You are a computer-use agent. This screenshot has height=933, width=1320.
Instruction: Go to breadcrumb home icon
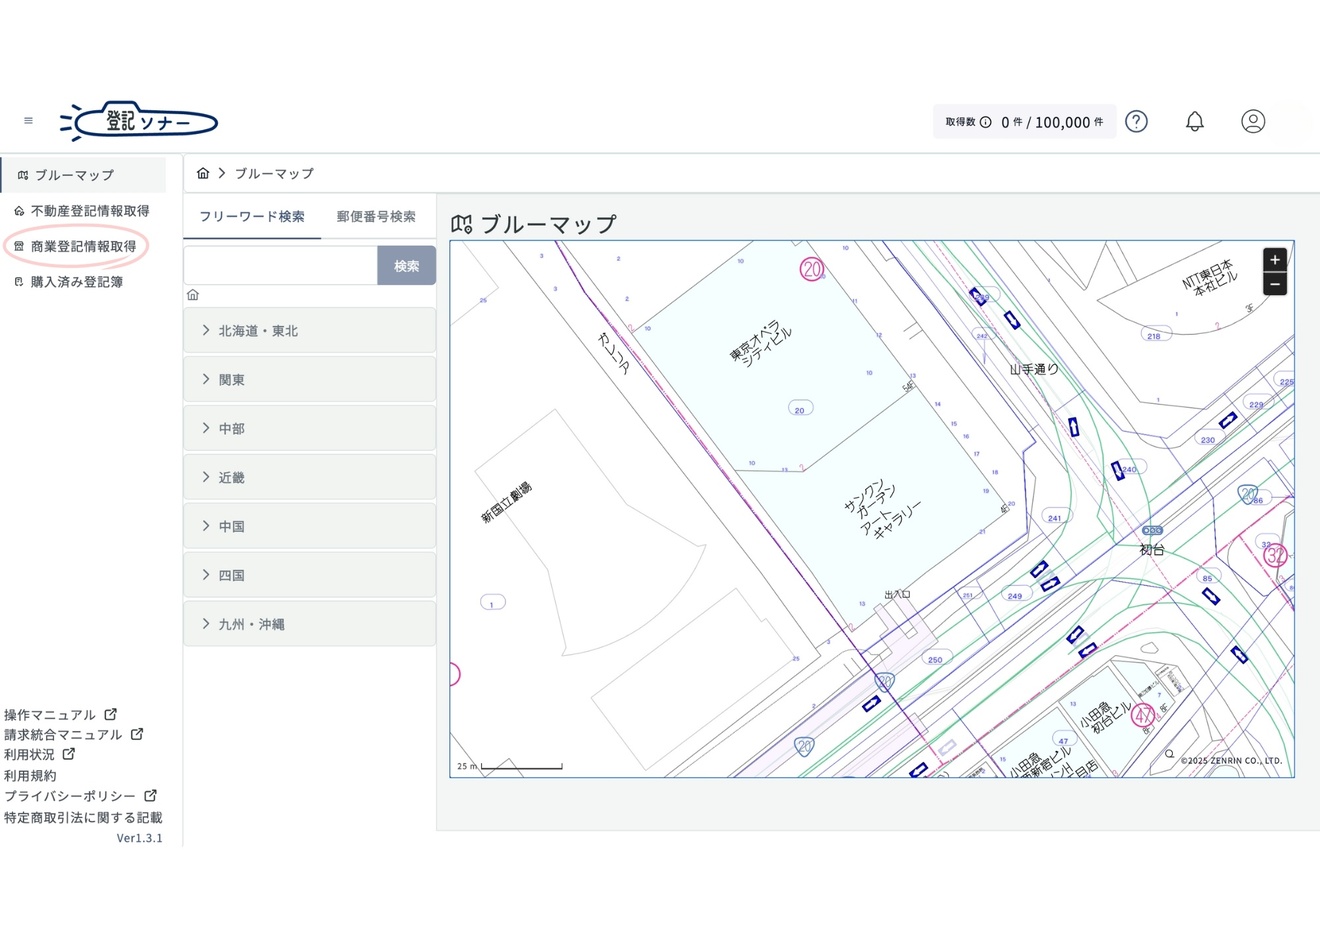[203, 173]
